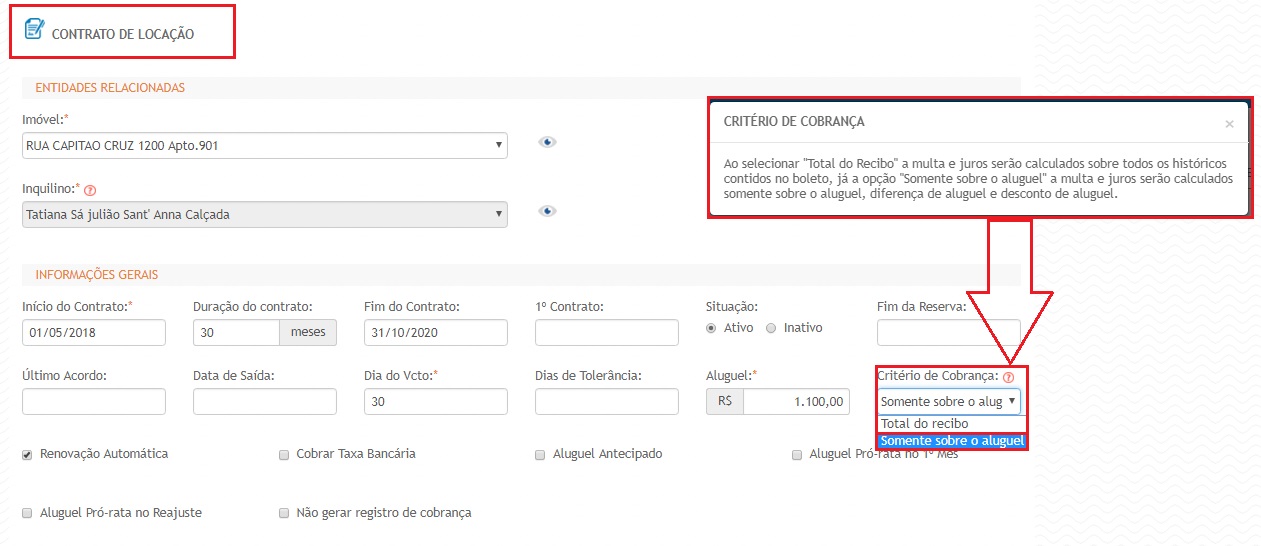Click help icon next to Inquilino label
Viewport: 1261px width, 546px height.
(x=90, y=190)
